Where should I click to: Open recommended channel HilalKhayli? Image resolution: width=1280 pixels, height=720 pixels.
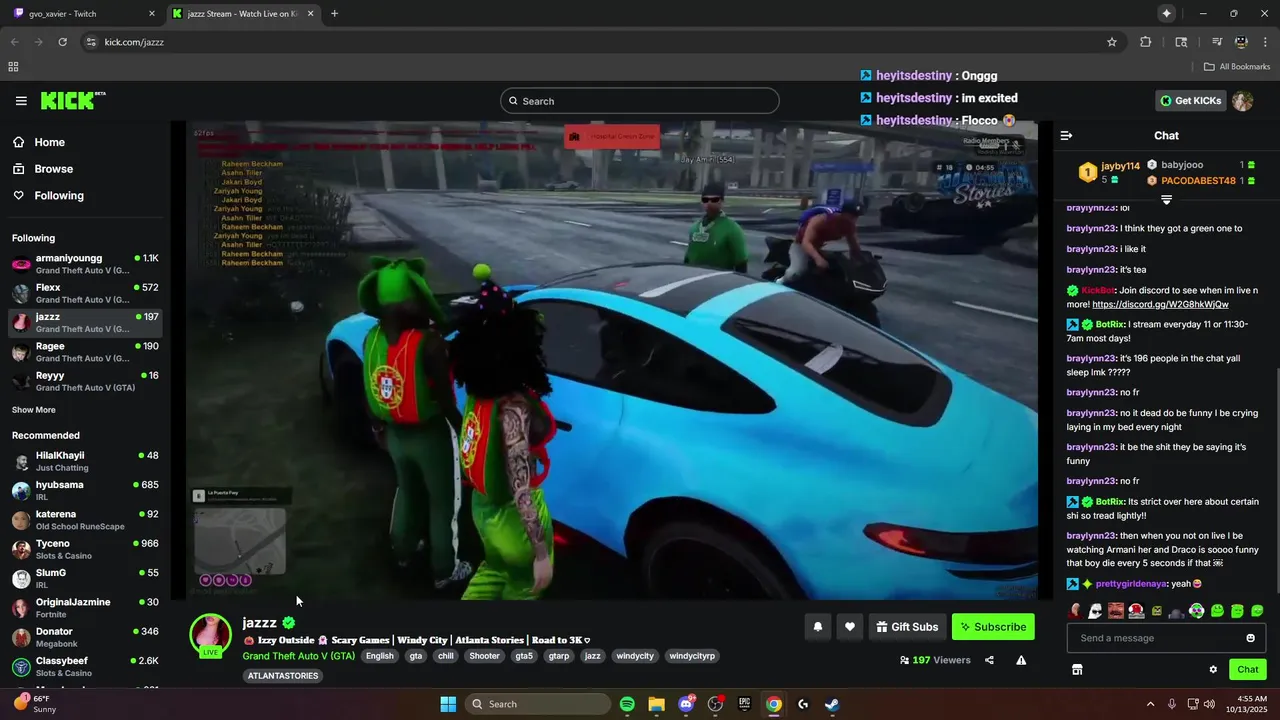tap(85, 461)
